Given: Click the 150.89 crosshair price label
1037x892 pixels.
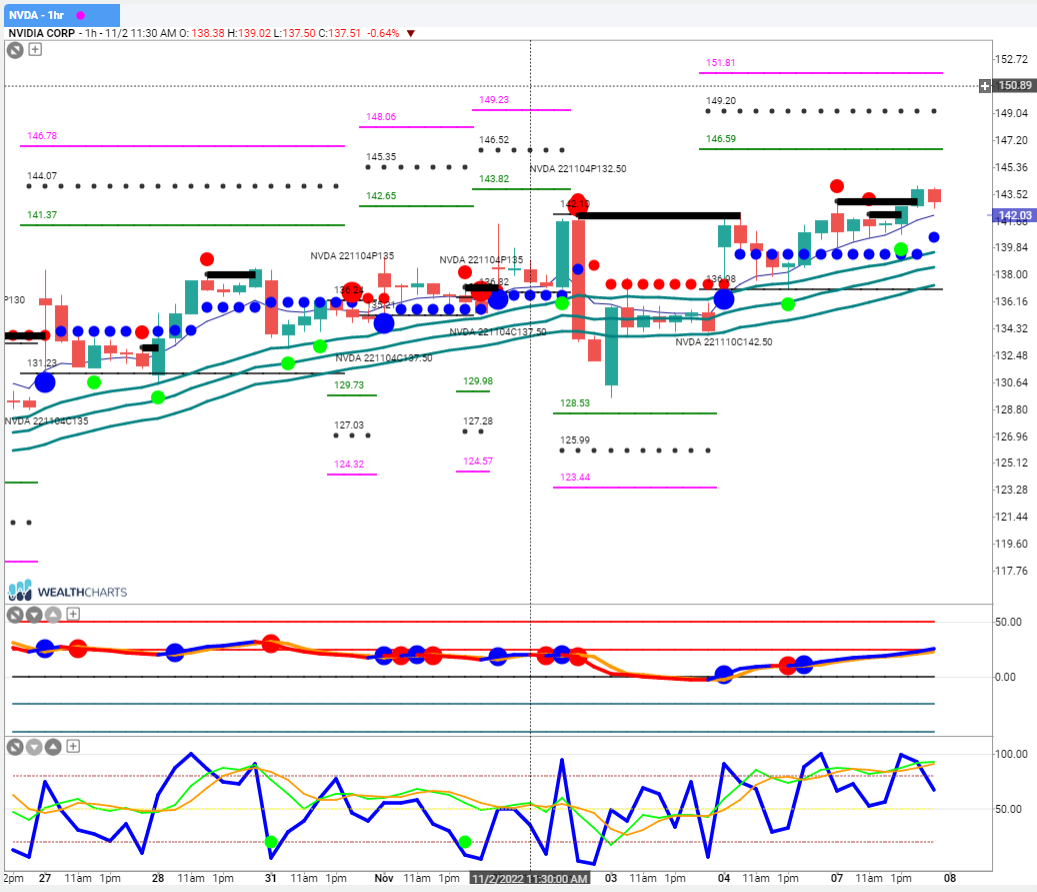Looking at the screenshot, I should pyautogui.click(x=1015, y=85).
